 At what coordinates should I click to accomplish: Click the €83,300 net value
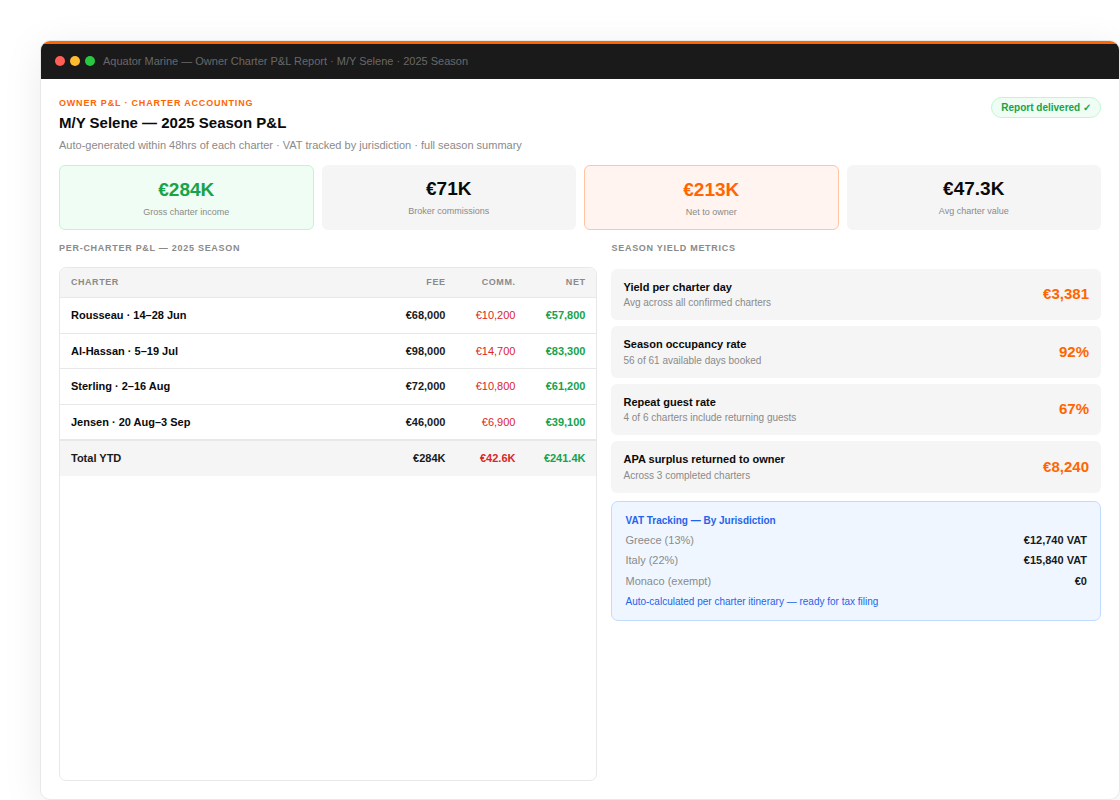coord(566,351)
